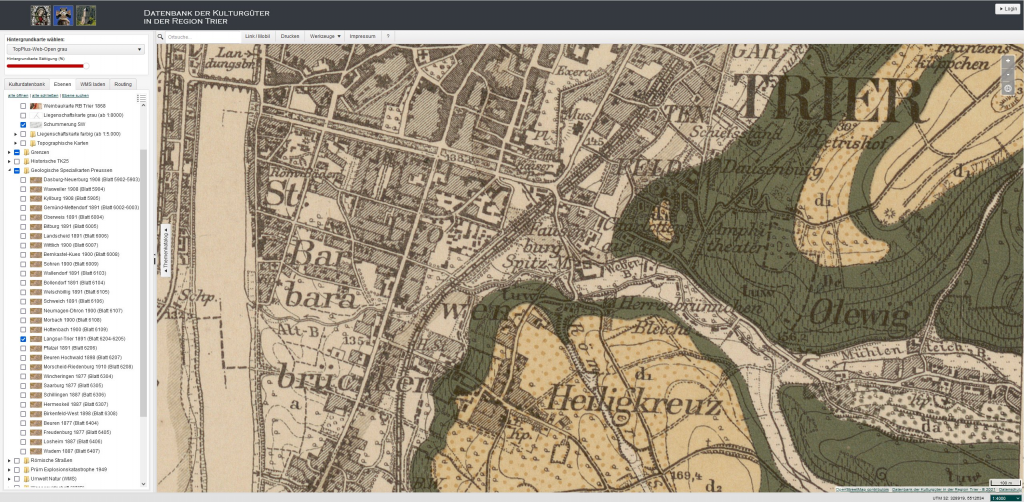
Task: Click the Login button
Action: 1006,8
